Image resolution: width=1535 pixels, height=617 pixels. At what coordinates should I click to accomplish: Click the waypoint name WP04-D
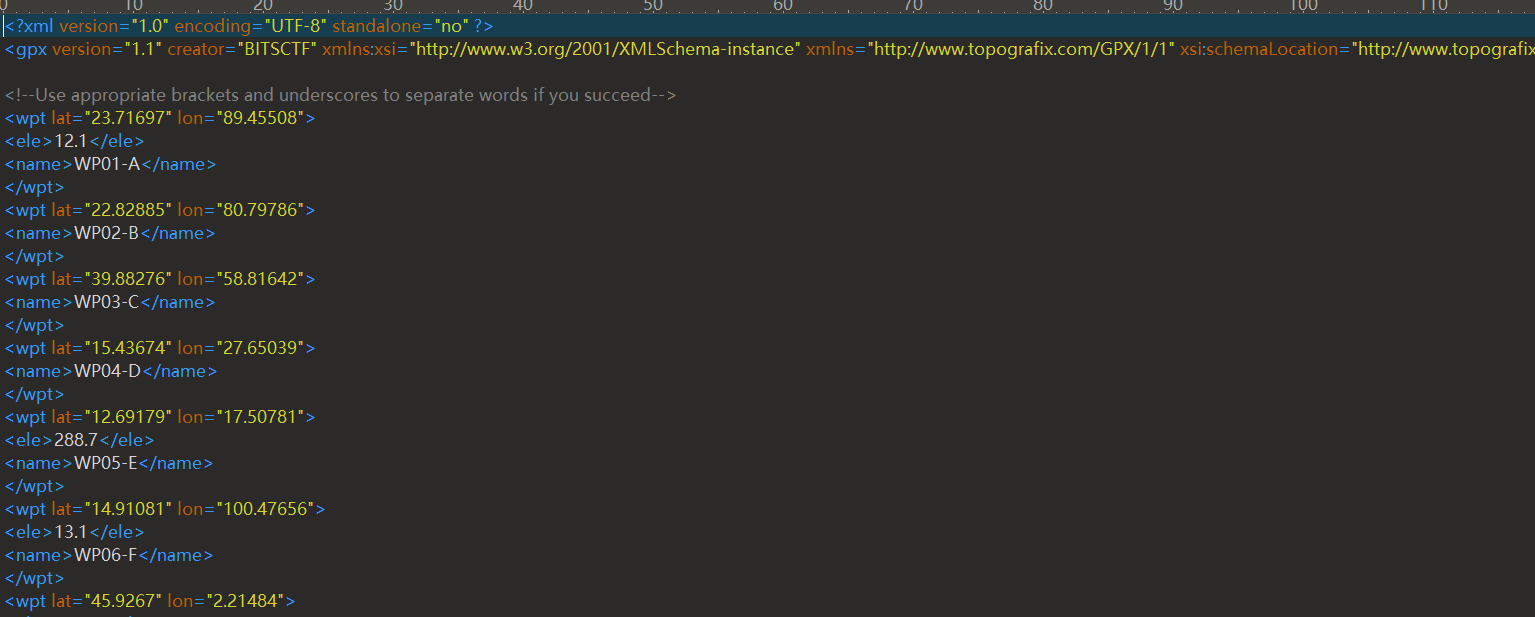(x=108, y=371)
